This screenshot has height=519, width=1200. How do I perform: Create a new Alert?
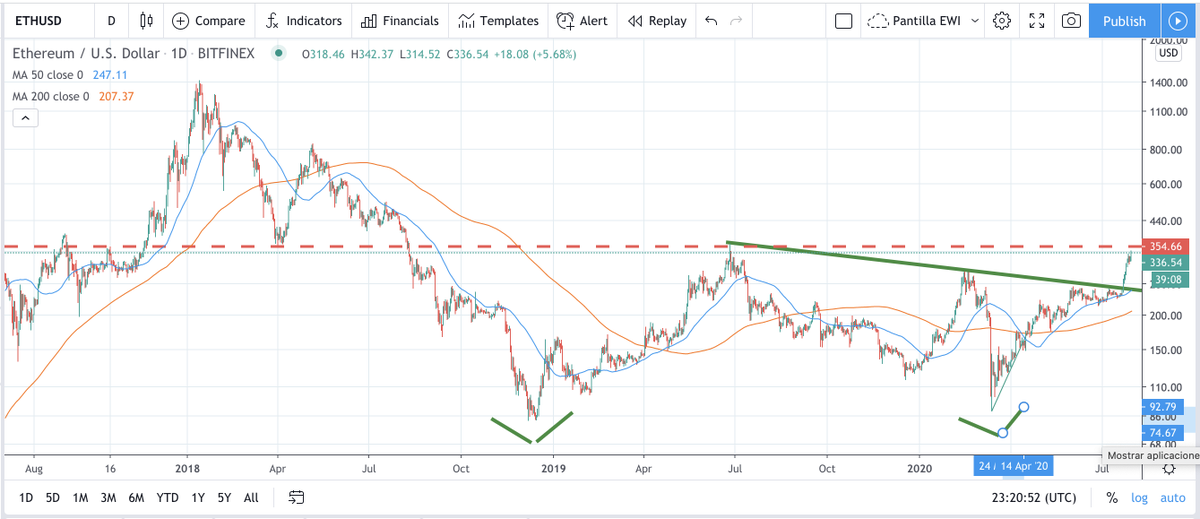tap(582, 20)
